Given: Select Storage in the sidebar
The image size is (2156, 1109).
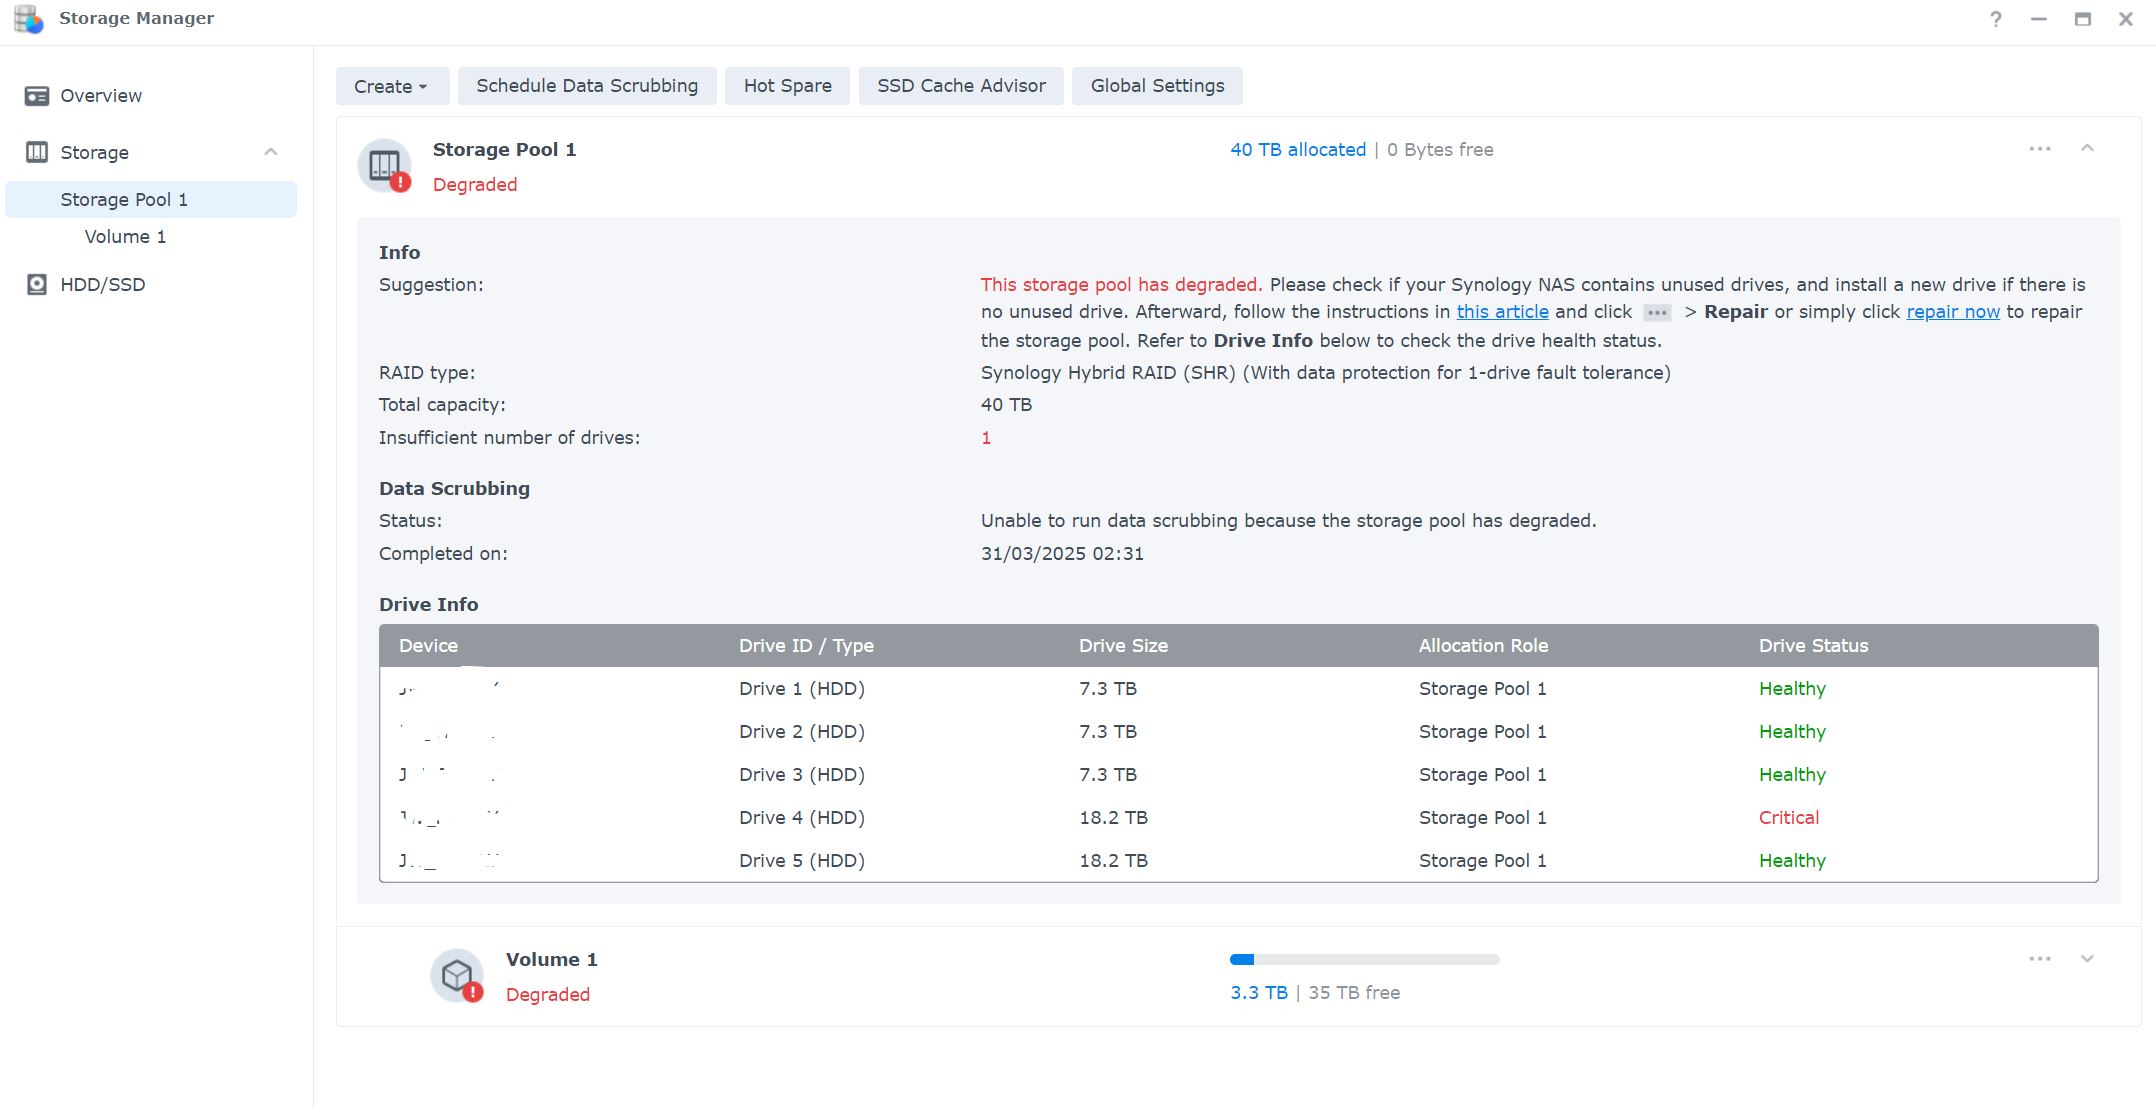Looking at the screenshot, I should point(94,152).
